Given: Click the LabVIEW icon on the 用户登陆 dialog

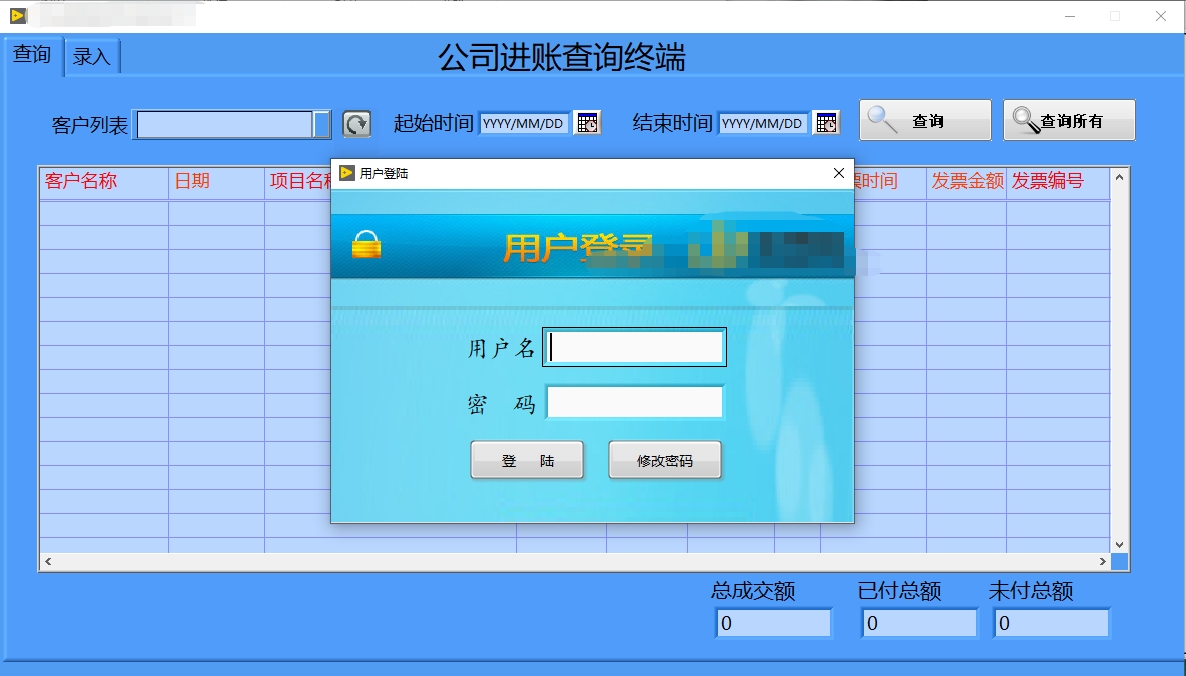Looking at the screenshot, I should (345, 172).
